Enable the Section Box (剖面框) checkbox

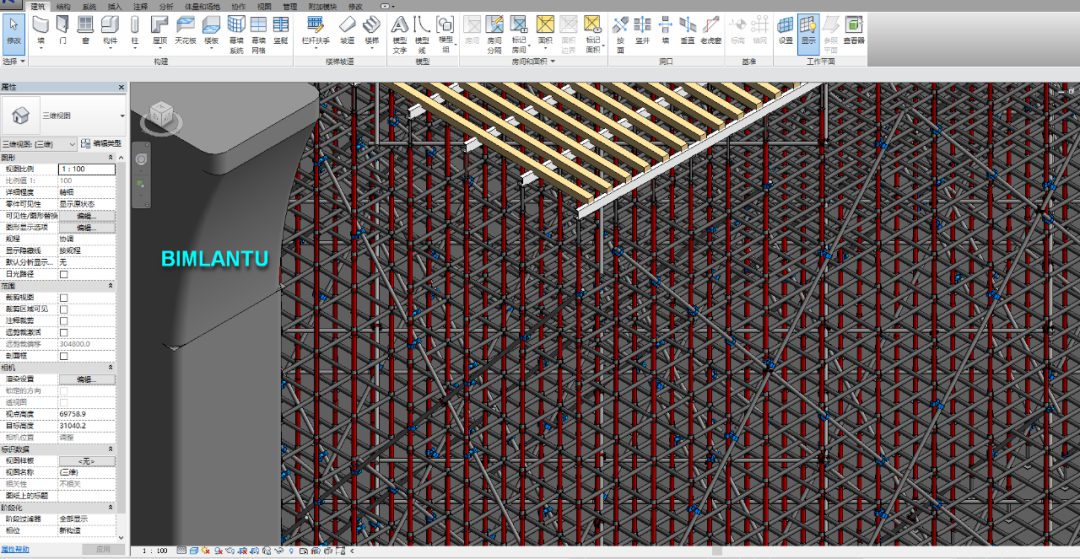tap(64, 356)
